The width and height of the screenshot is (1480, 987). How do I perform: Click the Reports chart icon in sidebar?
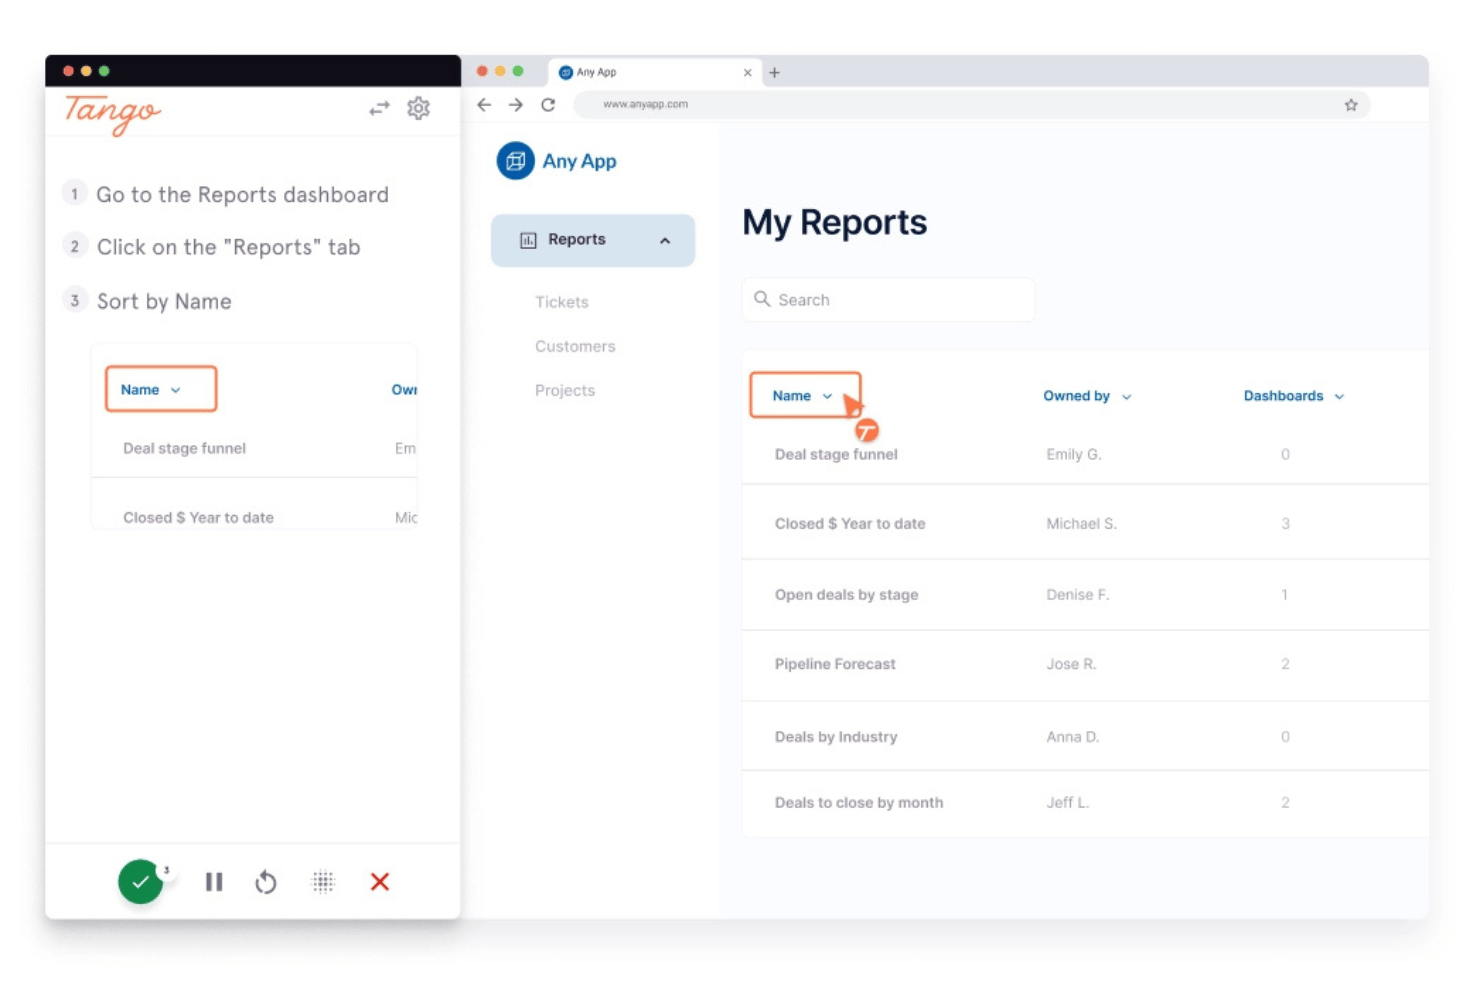tap(528, 240)
